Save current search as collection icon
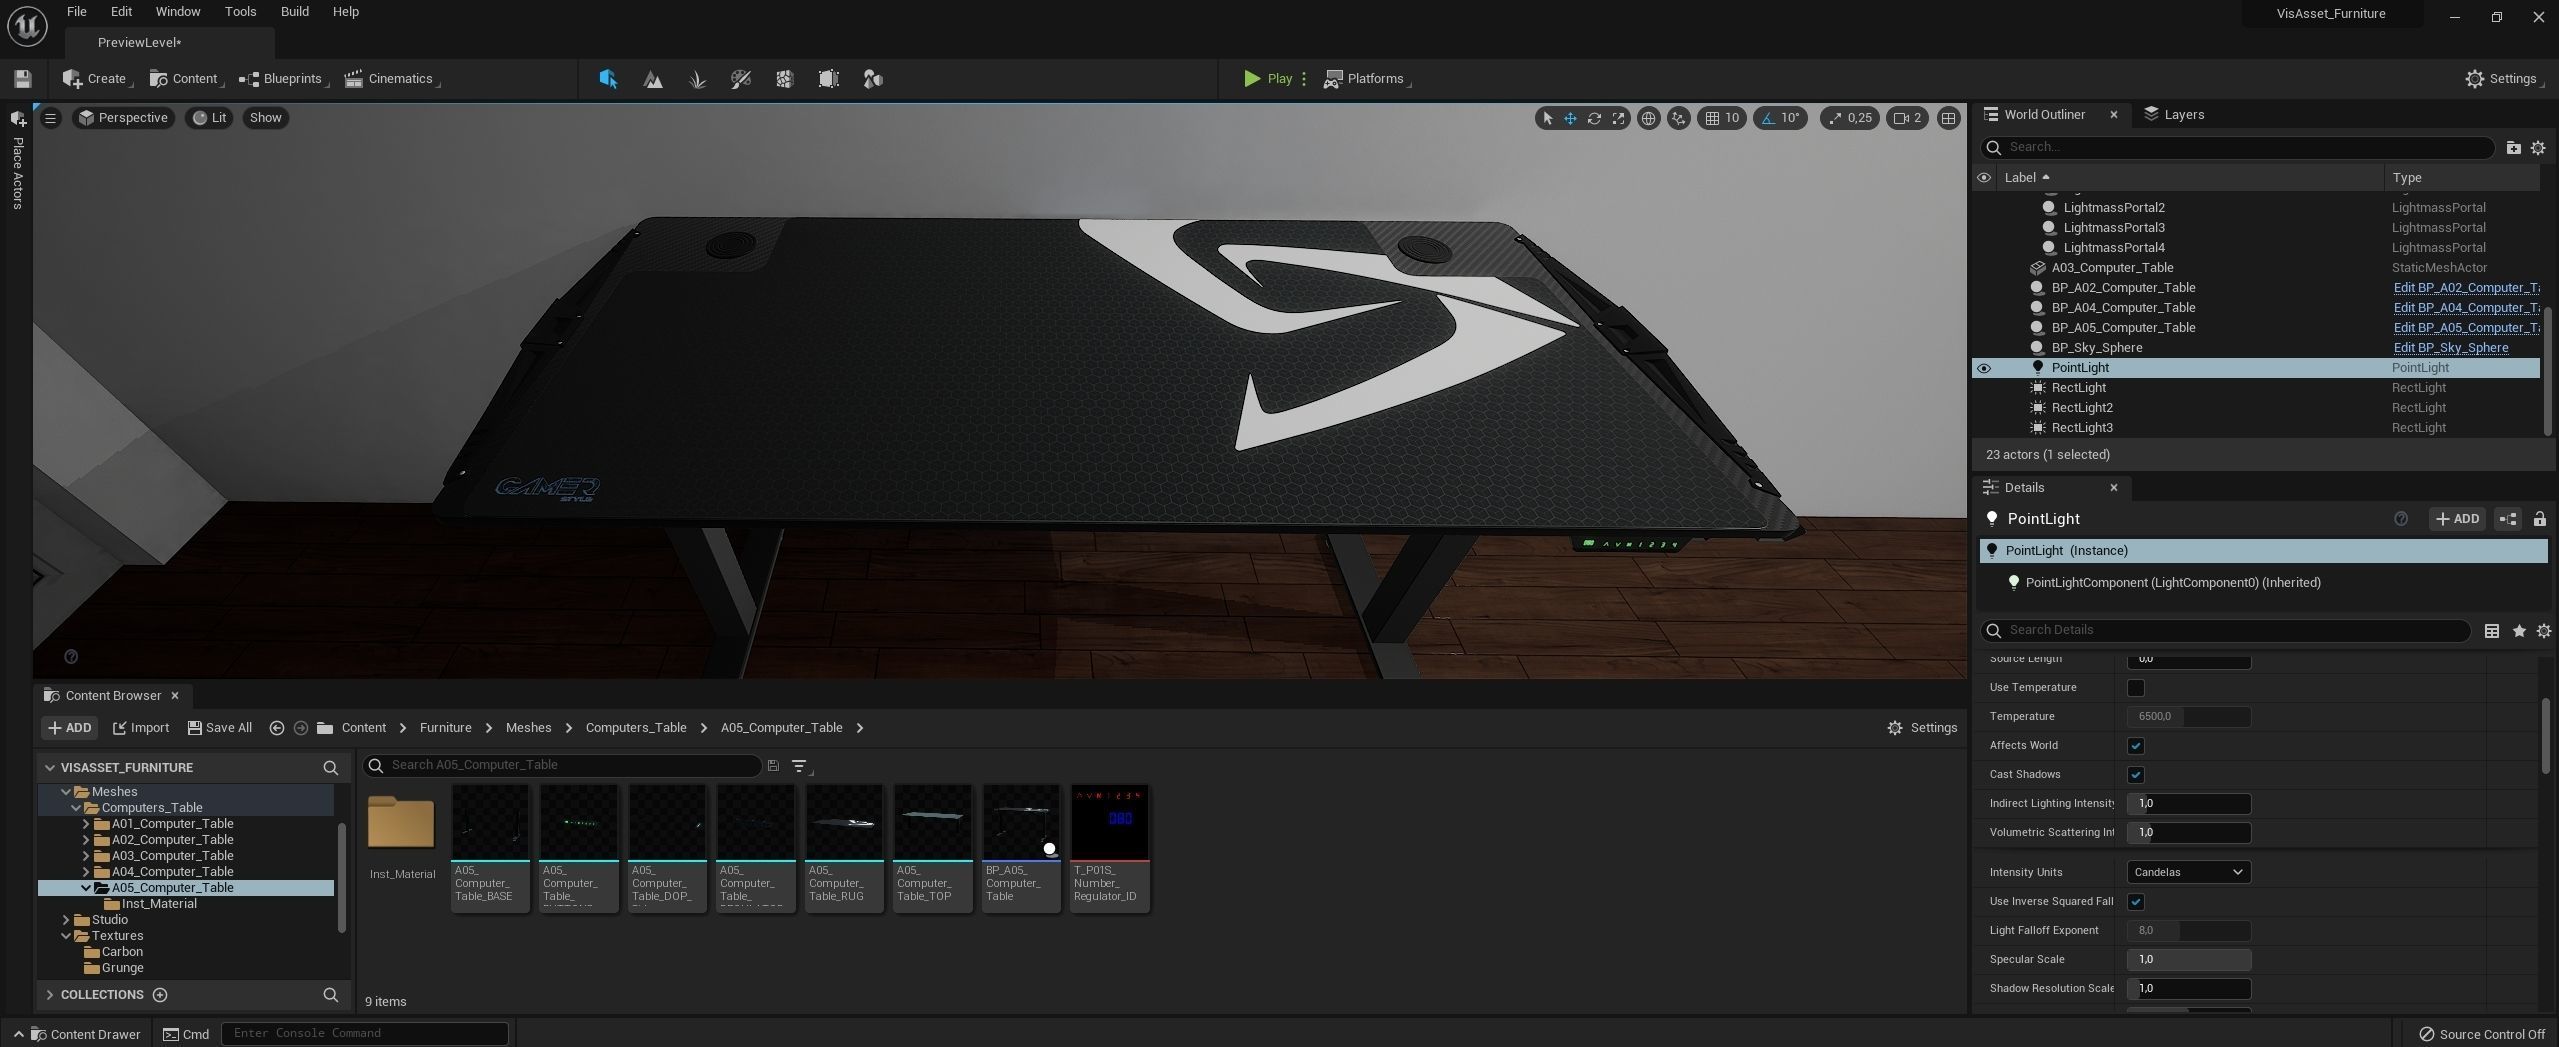Image resolution: width=2559 pixels, height=1047 pixels. point(773,766)
